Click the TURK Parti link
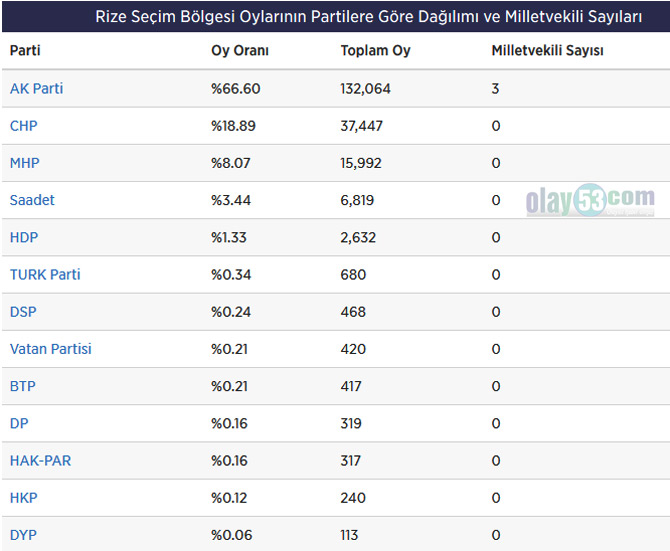 (x=45, y=275)
